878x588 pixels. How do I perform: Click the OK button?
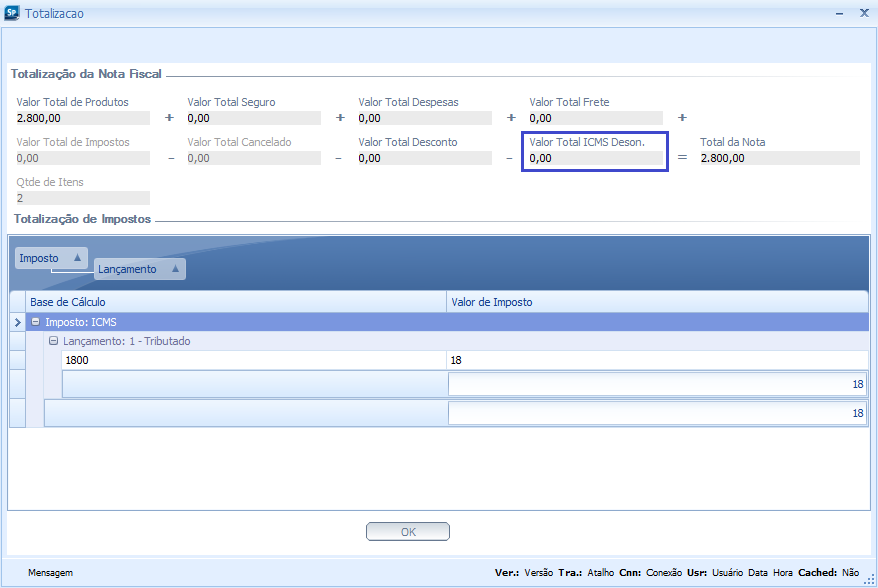407,532
